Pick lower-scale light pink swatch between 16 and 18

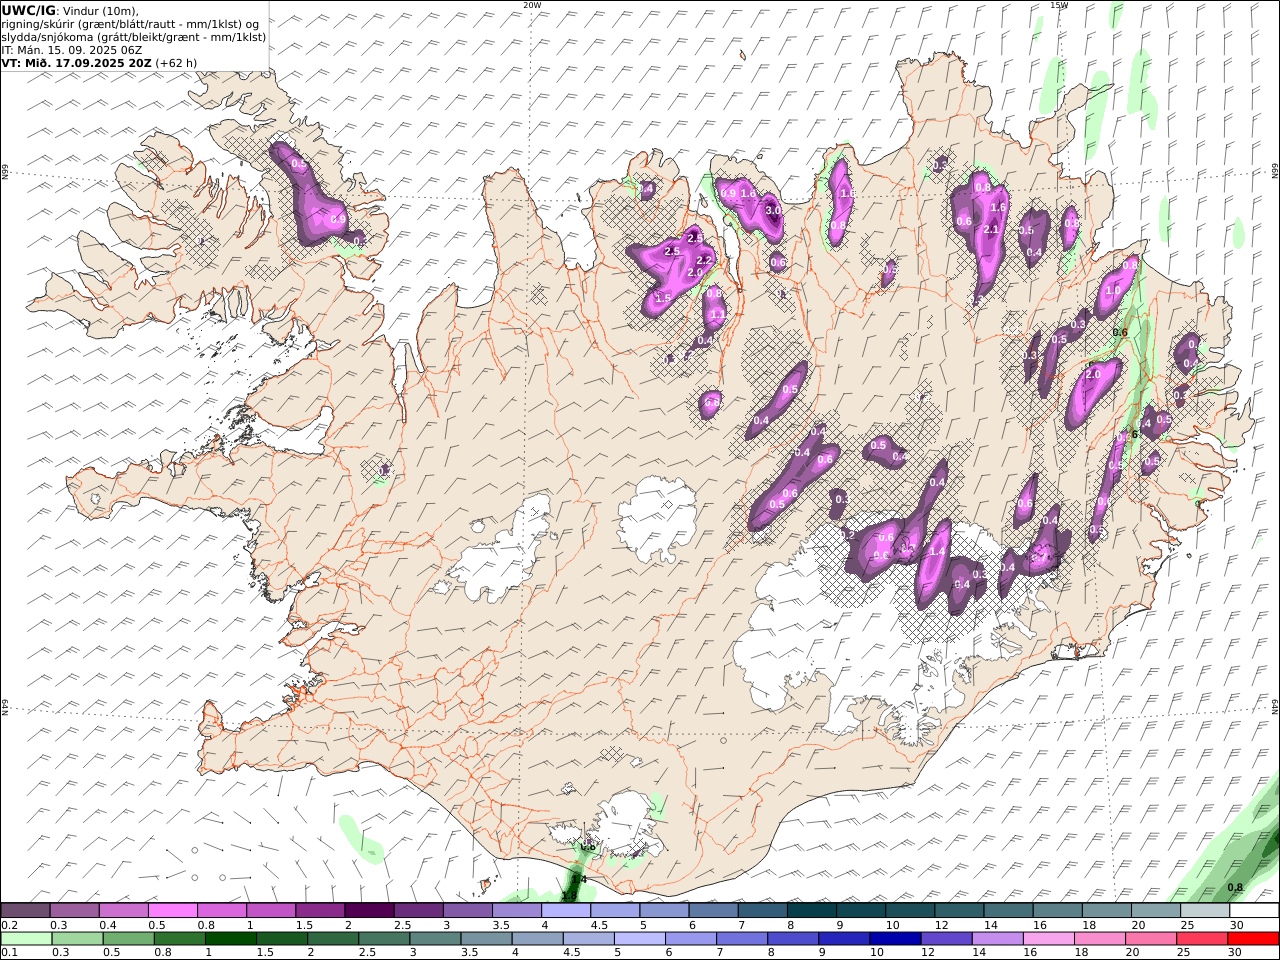click(x=1048, y=938)
